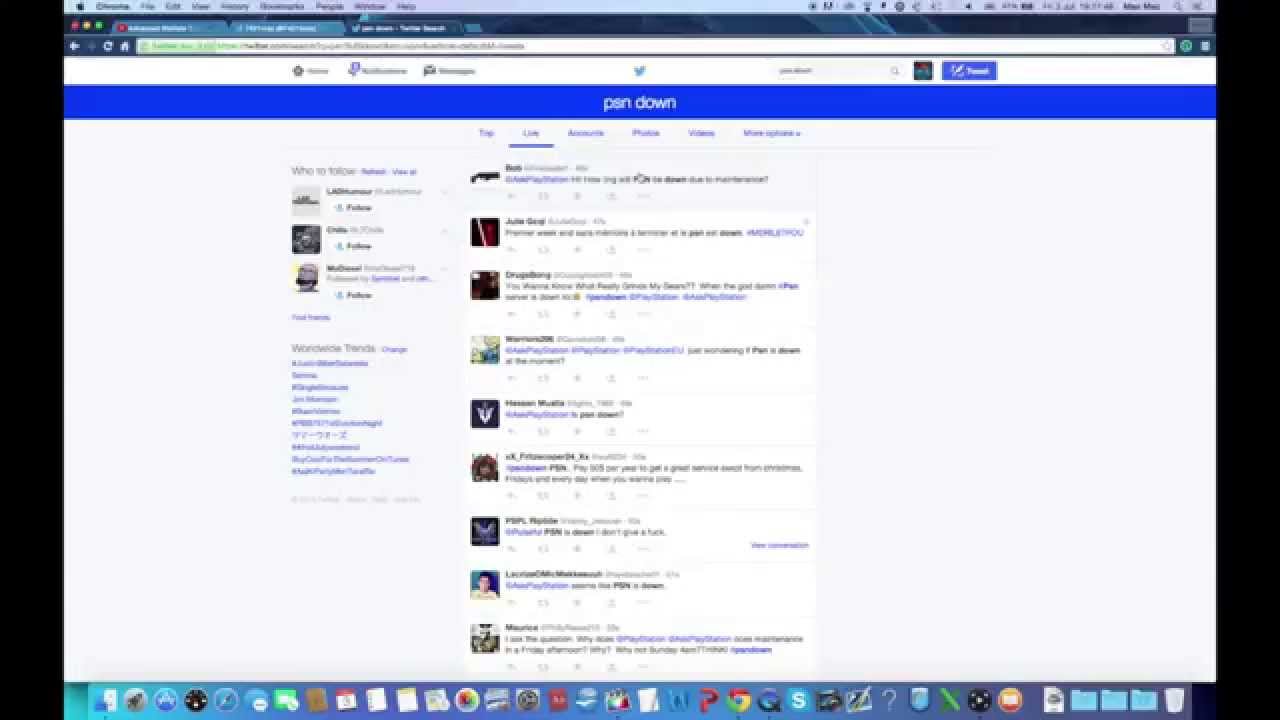
Task: Dismiss the Chills follow suggestion
Action: [x=446, y=230]
